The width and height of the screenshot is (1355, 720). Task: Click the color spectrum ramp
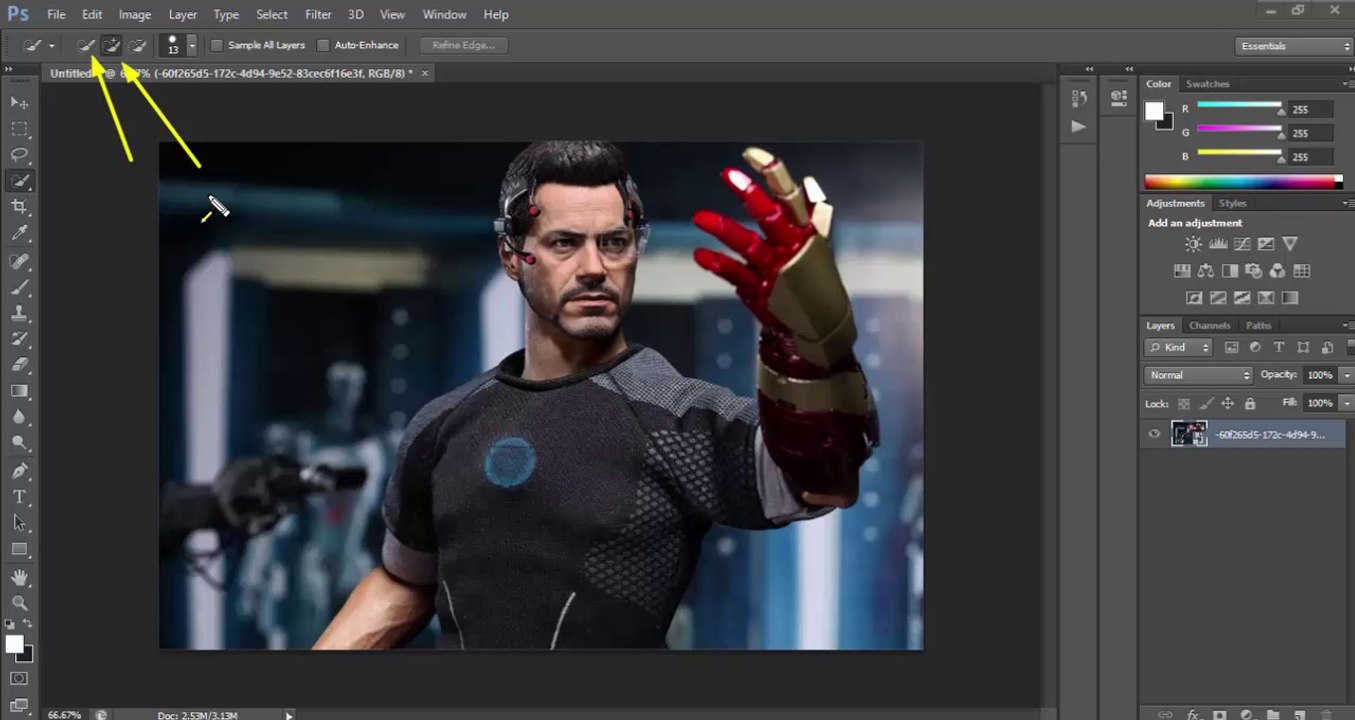pos(1244,181)
